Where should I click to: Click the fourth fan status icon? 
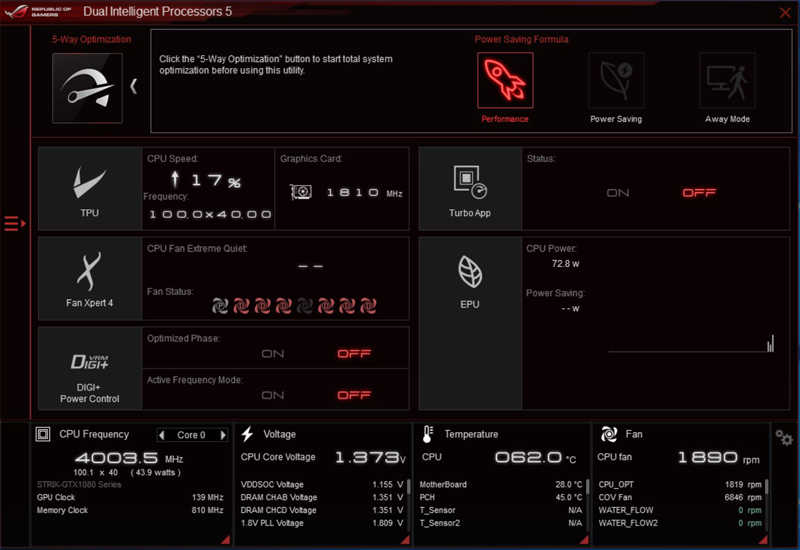click(284, 306)
